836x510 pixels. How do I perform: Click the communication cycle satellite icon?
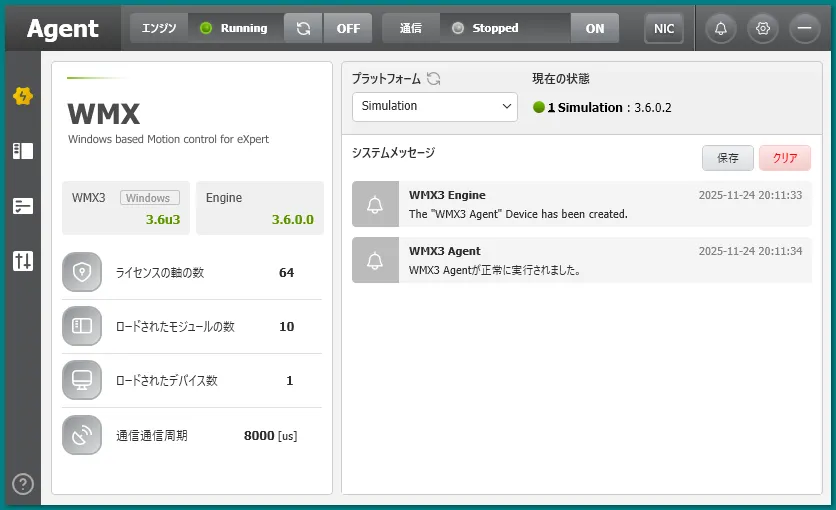[x=82, y=435]
